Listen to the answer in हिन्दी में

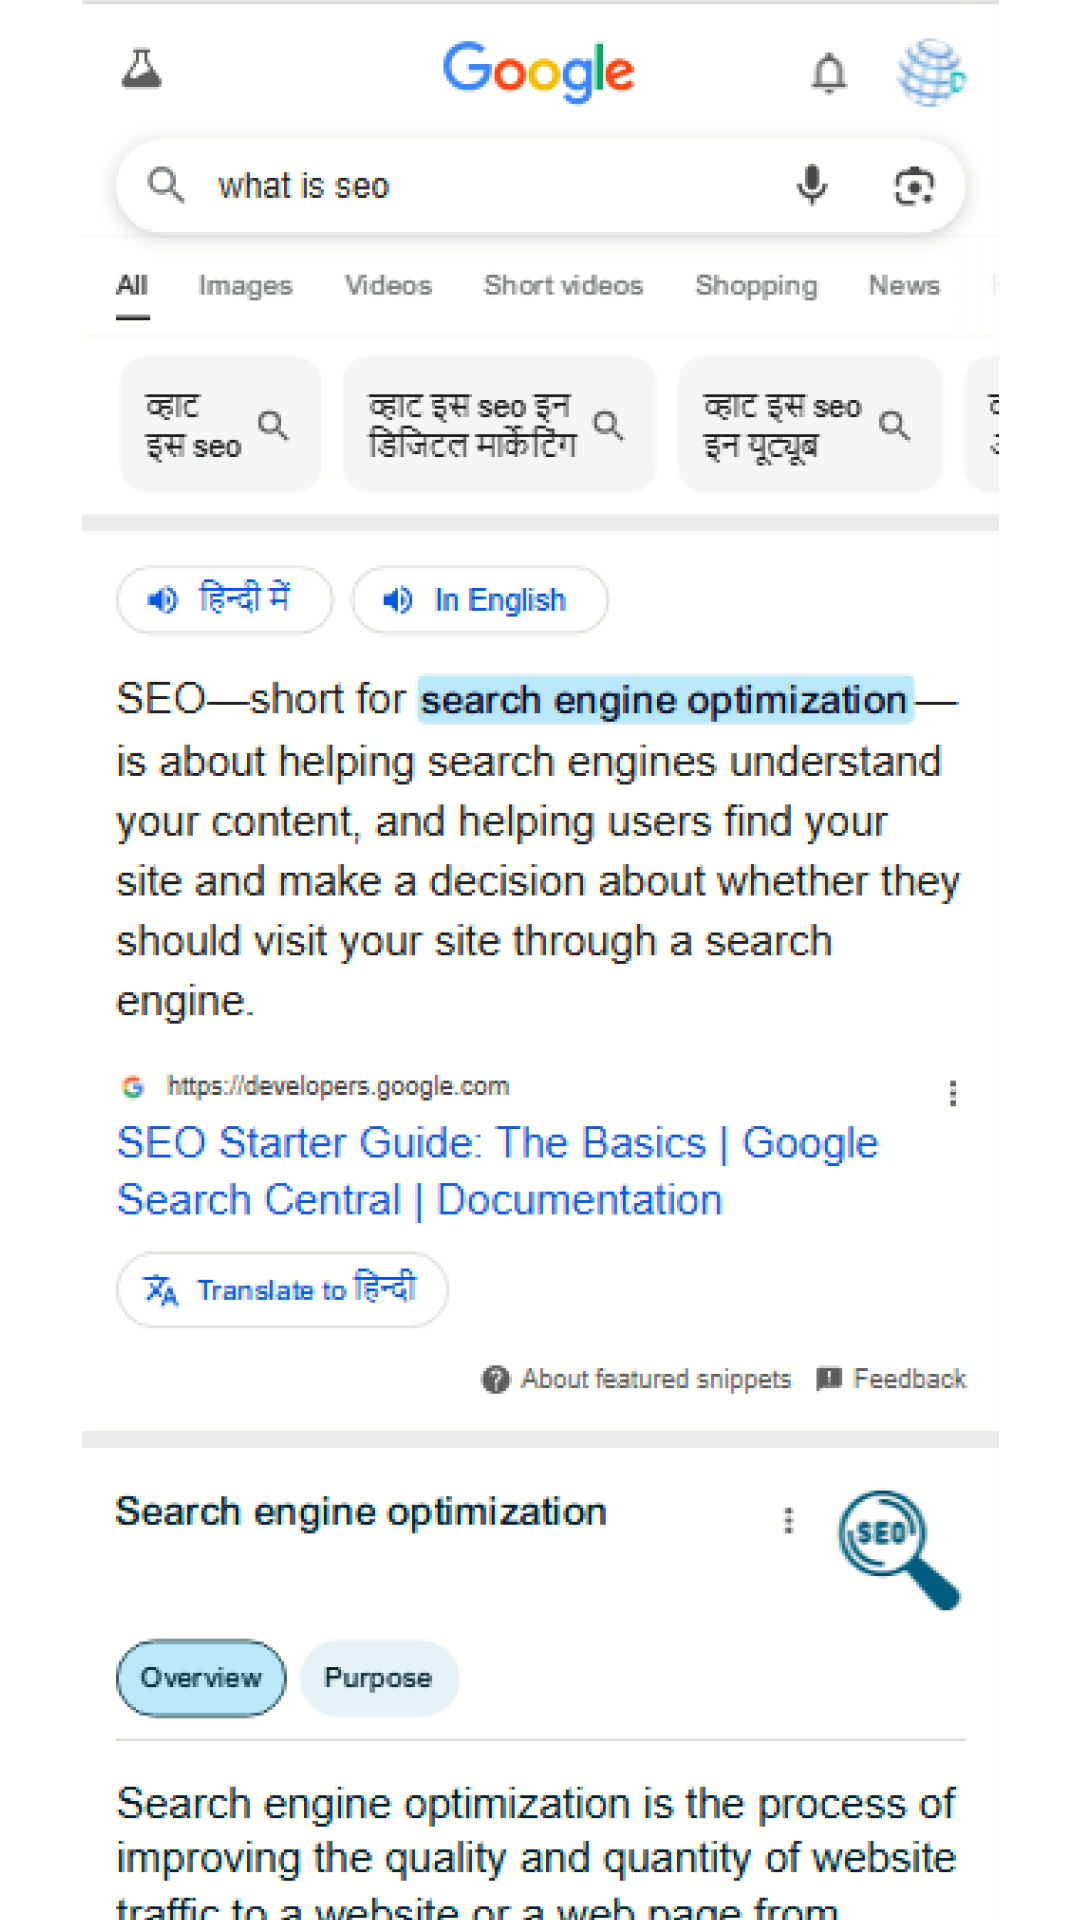224,600
